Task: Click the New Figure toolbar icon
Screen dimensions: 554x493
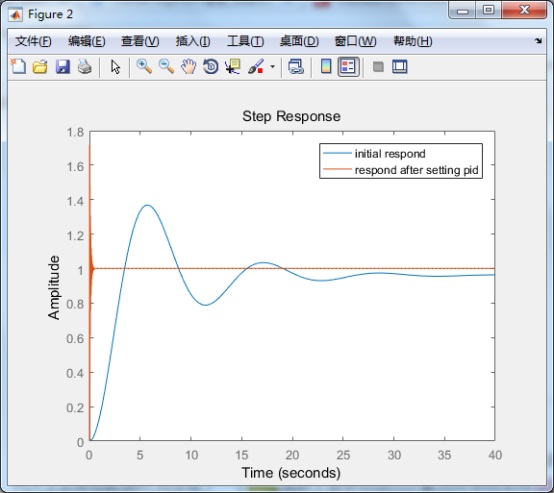Action: coord(18,66)
